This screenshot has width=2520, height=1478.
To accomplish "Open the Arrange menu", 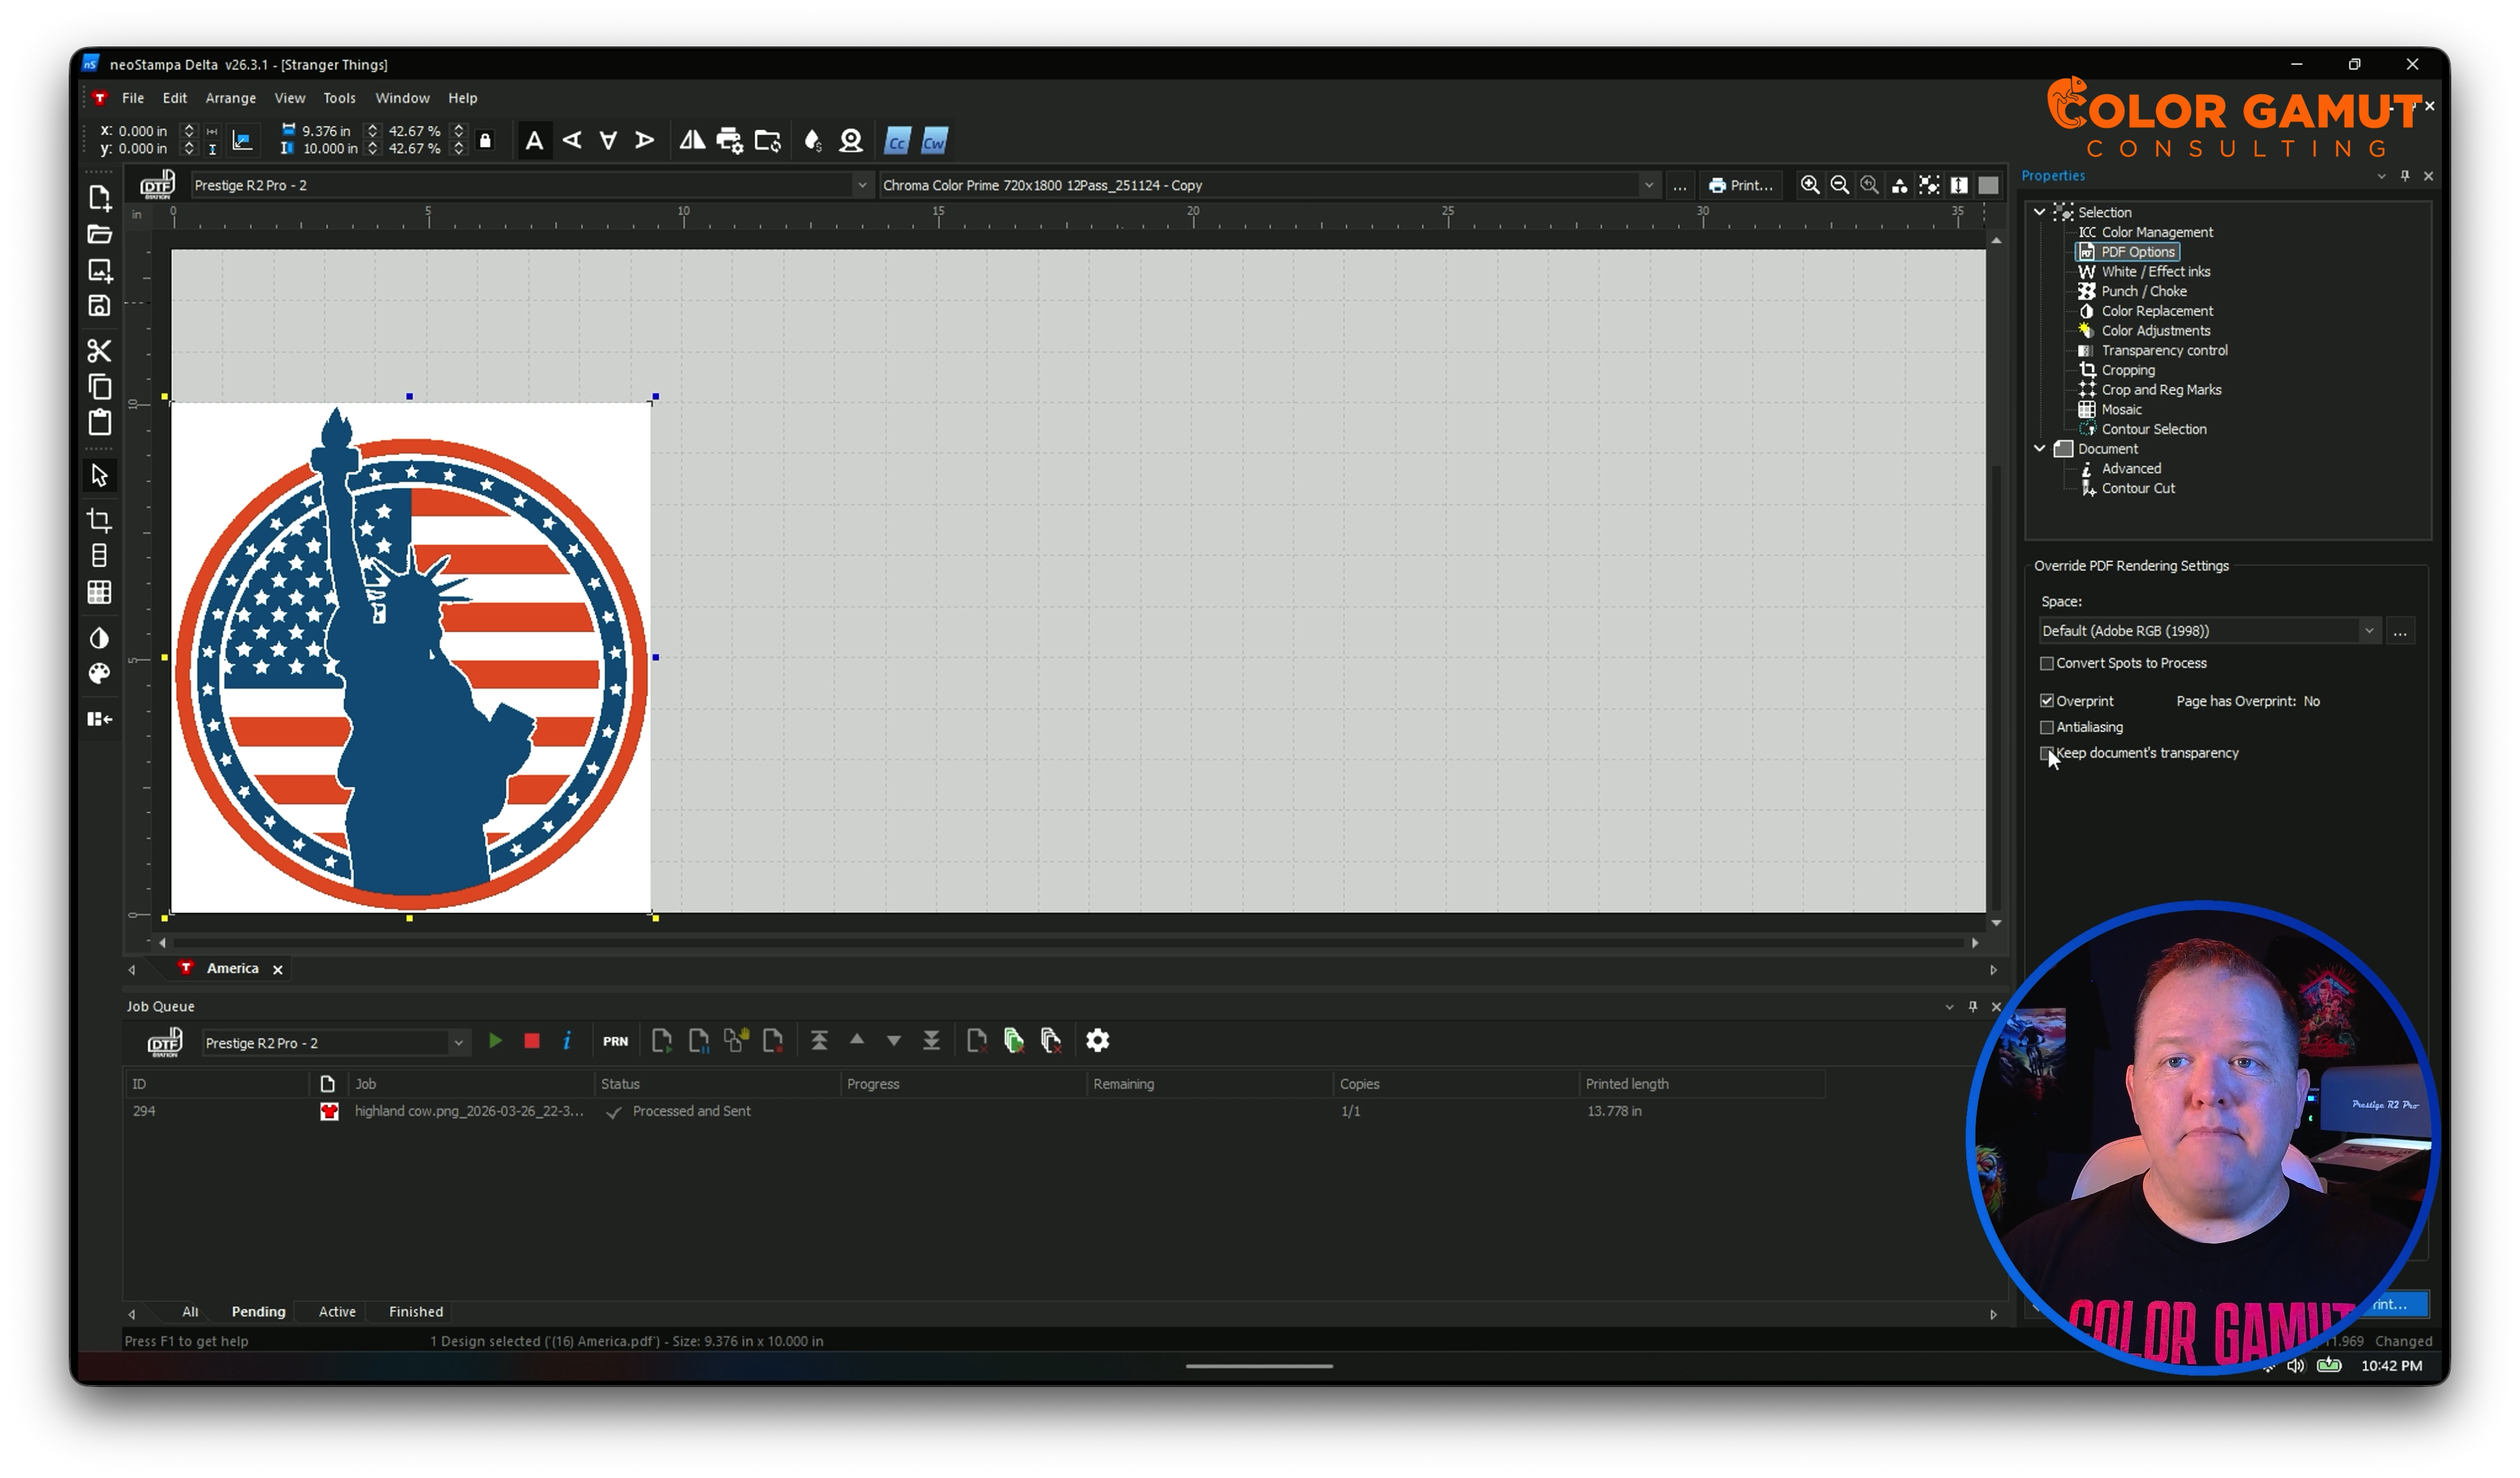I will point(230,98).
